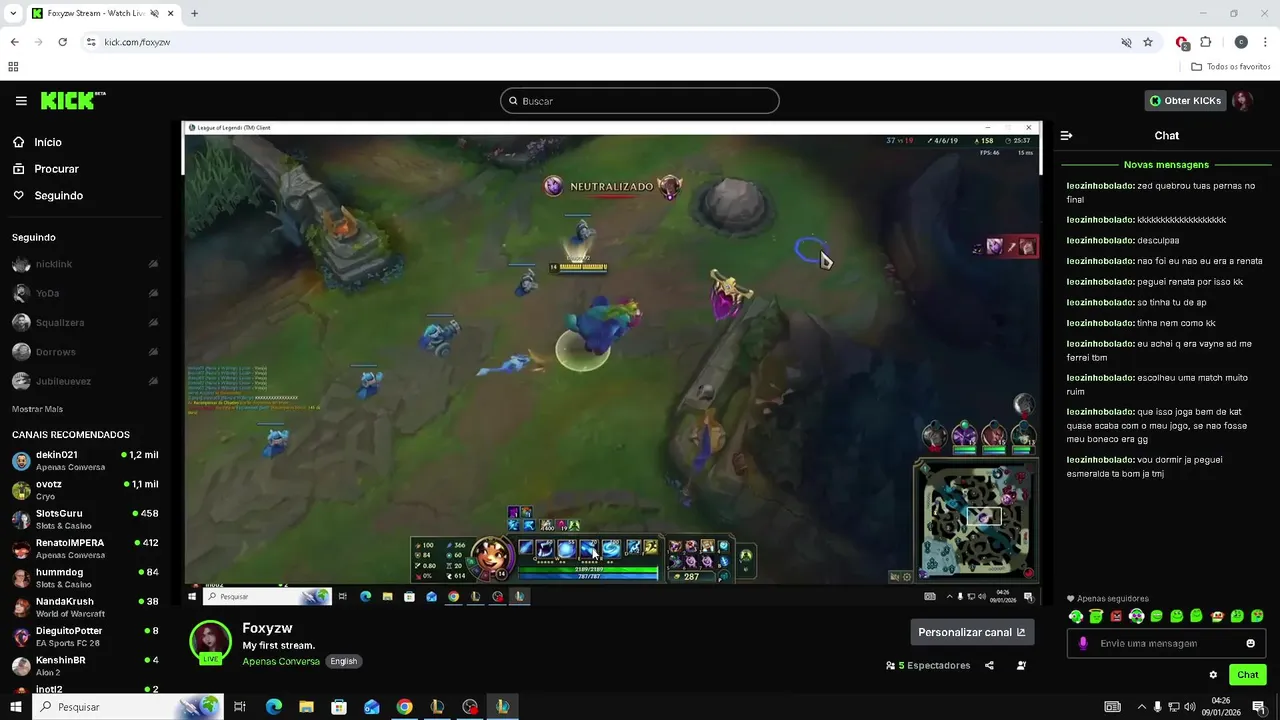This screenshot has height=720, width=1280.
Task: Focus the Buscar search field
Action: (x=640, y=101)
